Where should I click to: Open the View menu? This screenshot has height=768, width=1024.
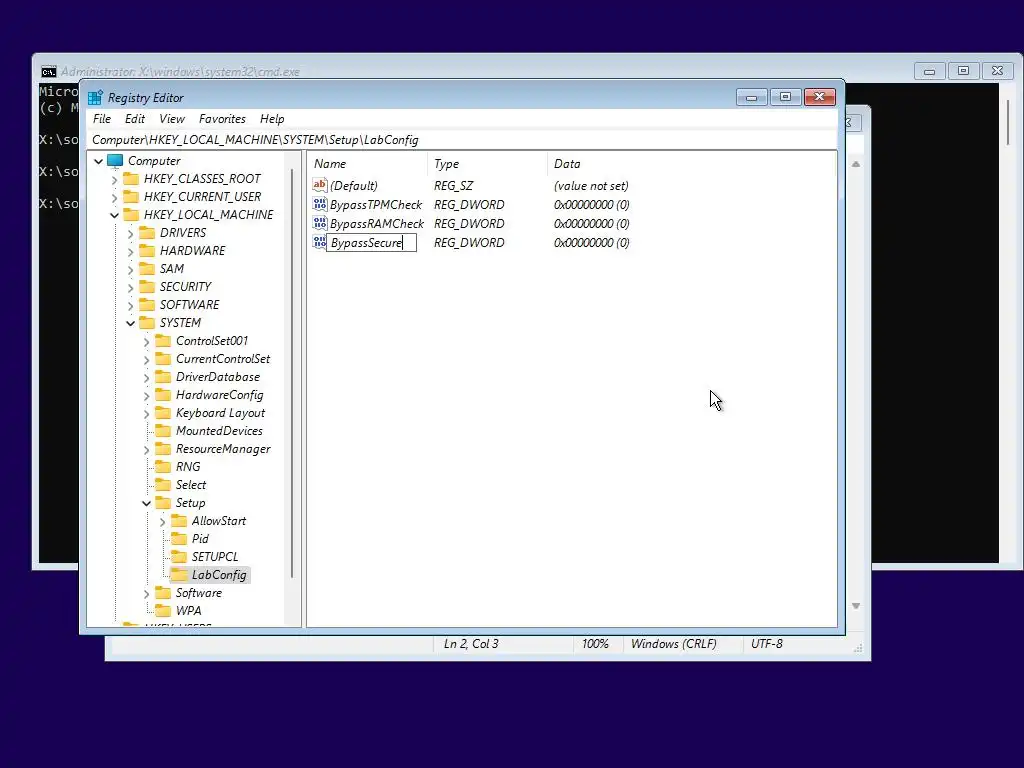pyautogui.click(x=172, y=119)
